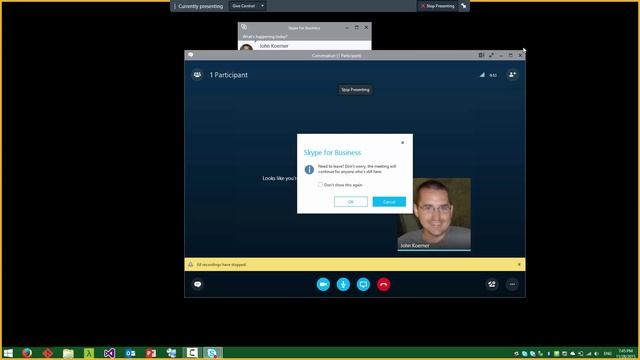Open the Windows Start button
The image size is (640, 360).
pyautogui.click(x=8, y=353)
